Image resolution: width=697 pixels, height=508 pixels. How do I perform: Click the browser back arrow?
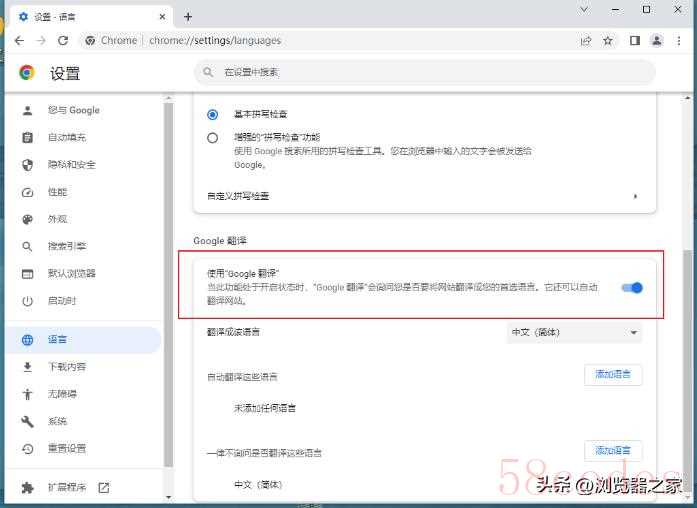19,40
